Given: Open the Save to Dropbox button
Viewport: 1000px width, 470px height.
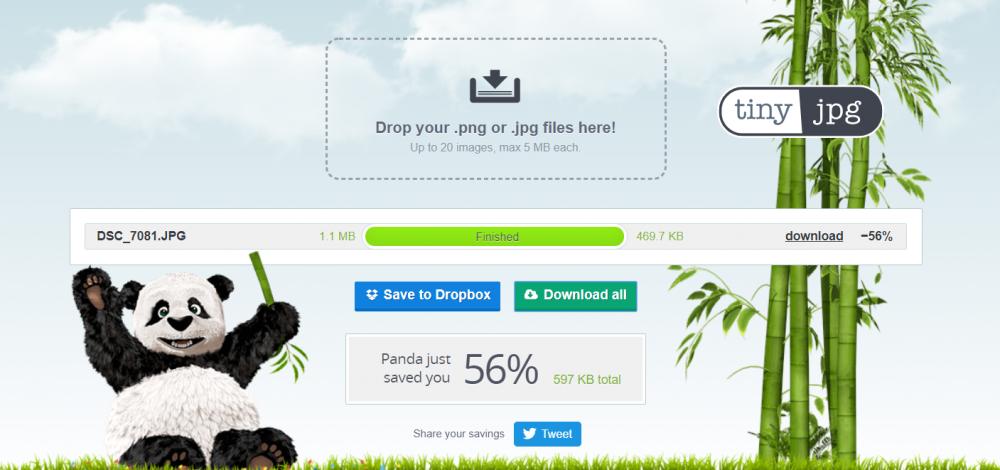Looking at the screenshot, I should coord(427,296).
